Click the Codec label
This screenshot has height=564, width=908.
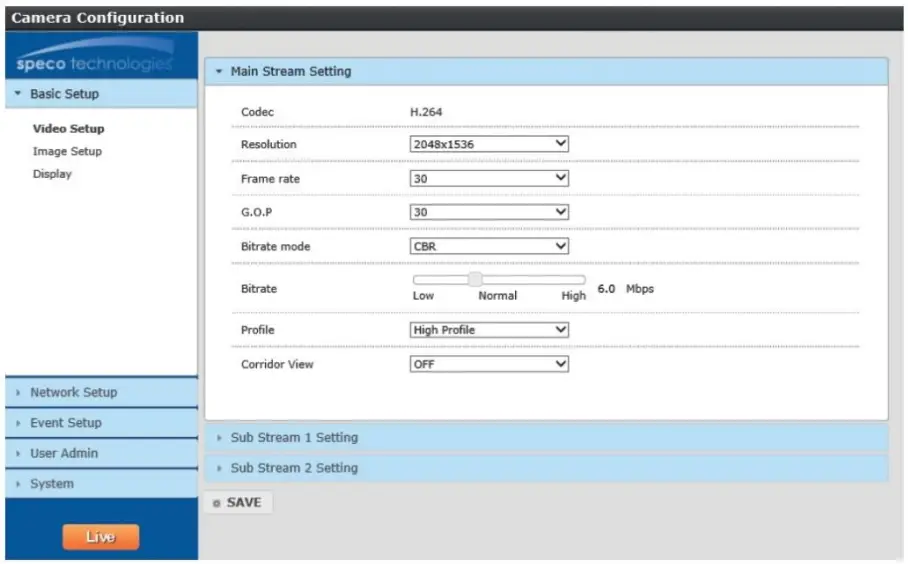point(257,112)
